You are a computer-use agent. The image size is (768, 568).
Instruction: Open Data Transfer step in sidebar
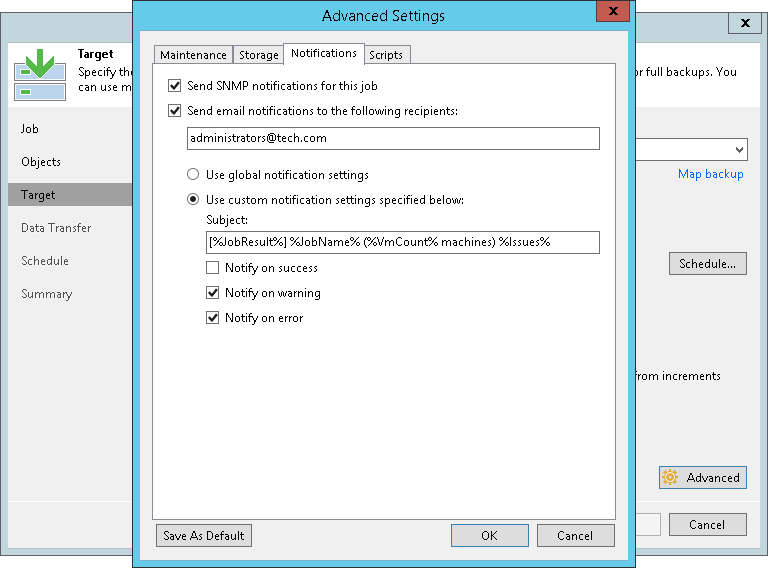(x=56, y=228)
